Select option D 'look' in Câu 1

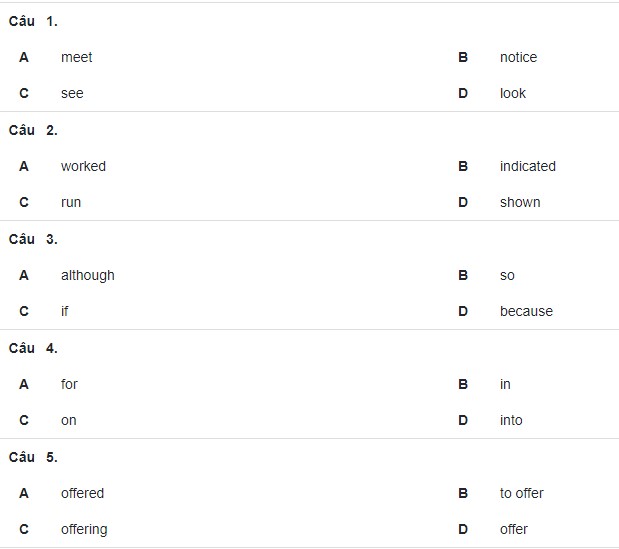tap(513, 94)
